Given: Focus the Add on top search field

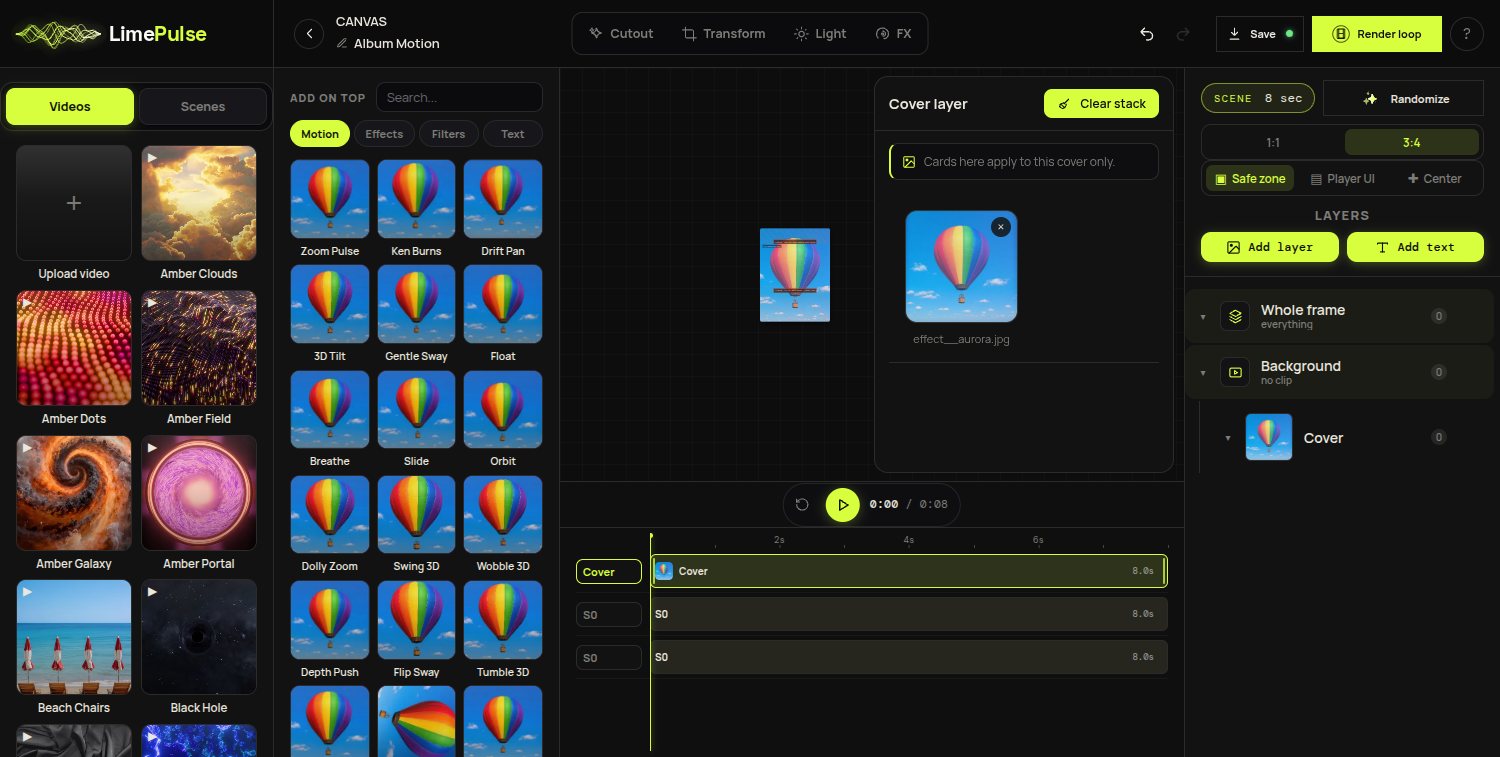Looking at the screenshot, I should point(459,97).
